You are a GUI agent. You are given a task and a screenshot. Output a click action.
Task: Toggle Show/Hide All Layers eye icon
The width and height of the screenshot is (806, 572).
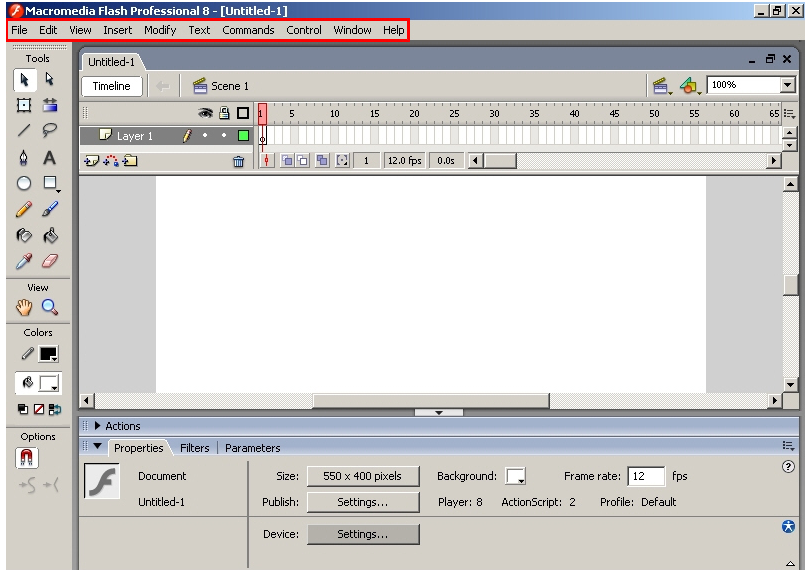tap(205, 113)
